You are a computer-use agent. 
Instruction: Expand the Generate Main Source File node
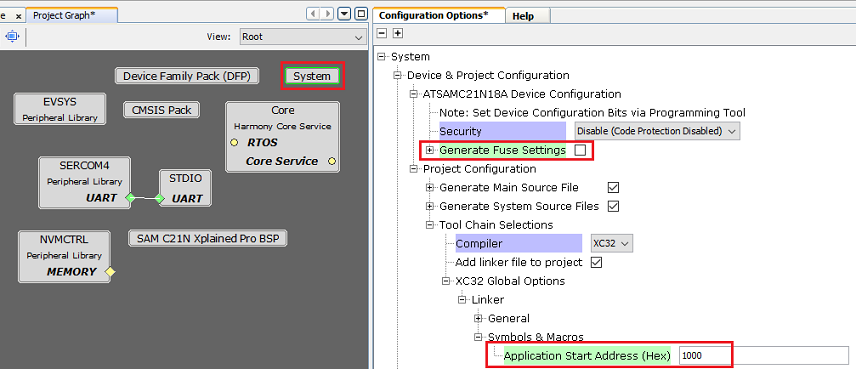[x=430, y=188]
